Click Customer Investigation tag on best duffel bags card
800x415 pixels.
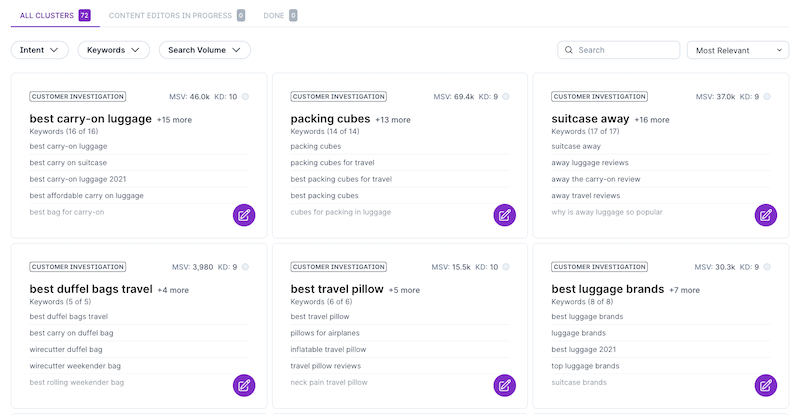tap(78, 267)
